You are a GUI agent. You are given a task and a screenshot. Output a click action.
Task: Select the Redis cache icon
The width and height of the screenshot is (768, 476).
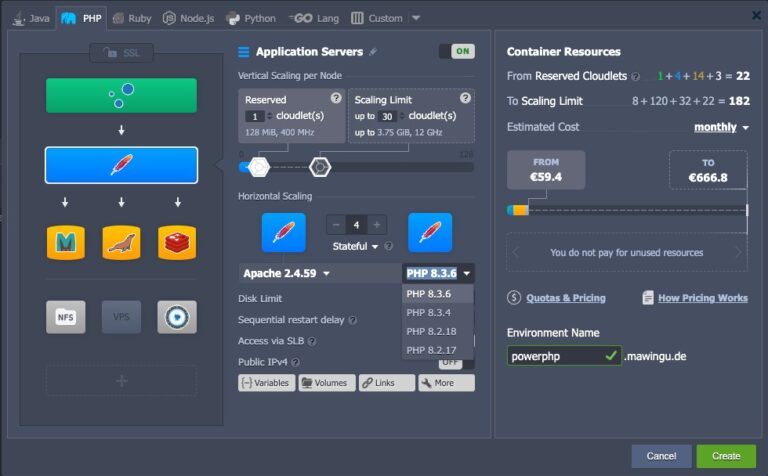(x=177, y=242)
